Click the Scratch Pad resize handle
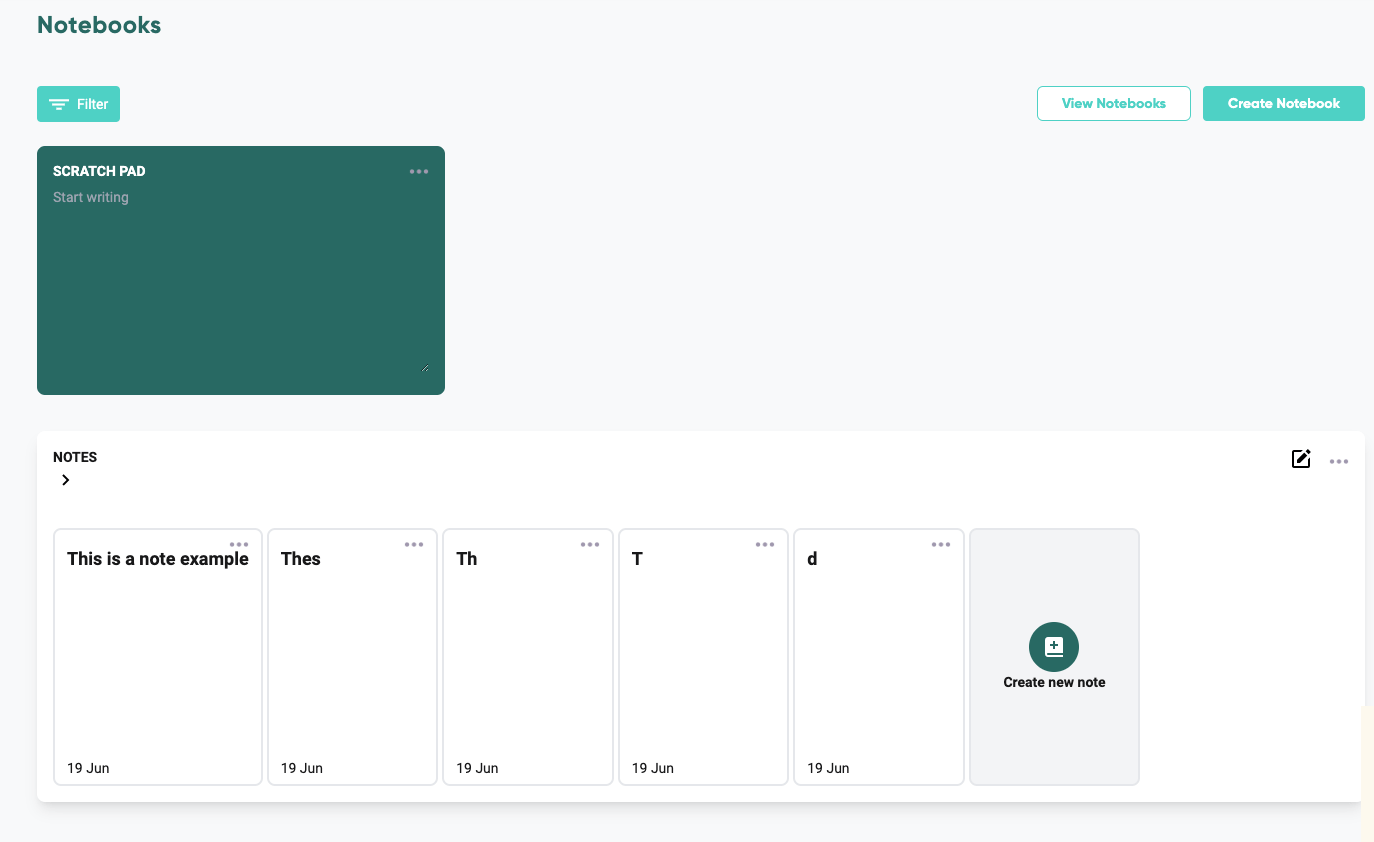 coord(425,367)
